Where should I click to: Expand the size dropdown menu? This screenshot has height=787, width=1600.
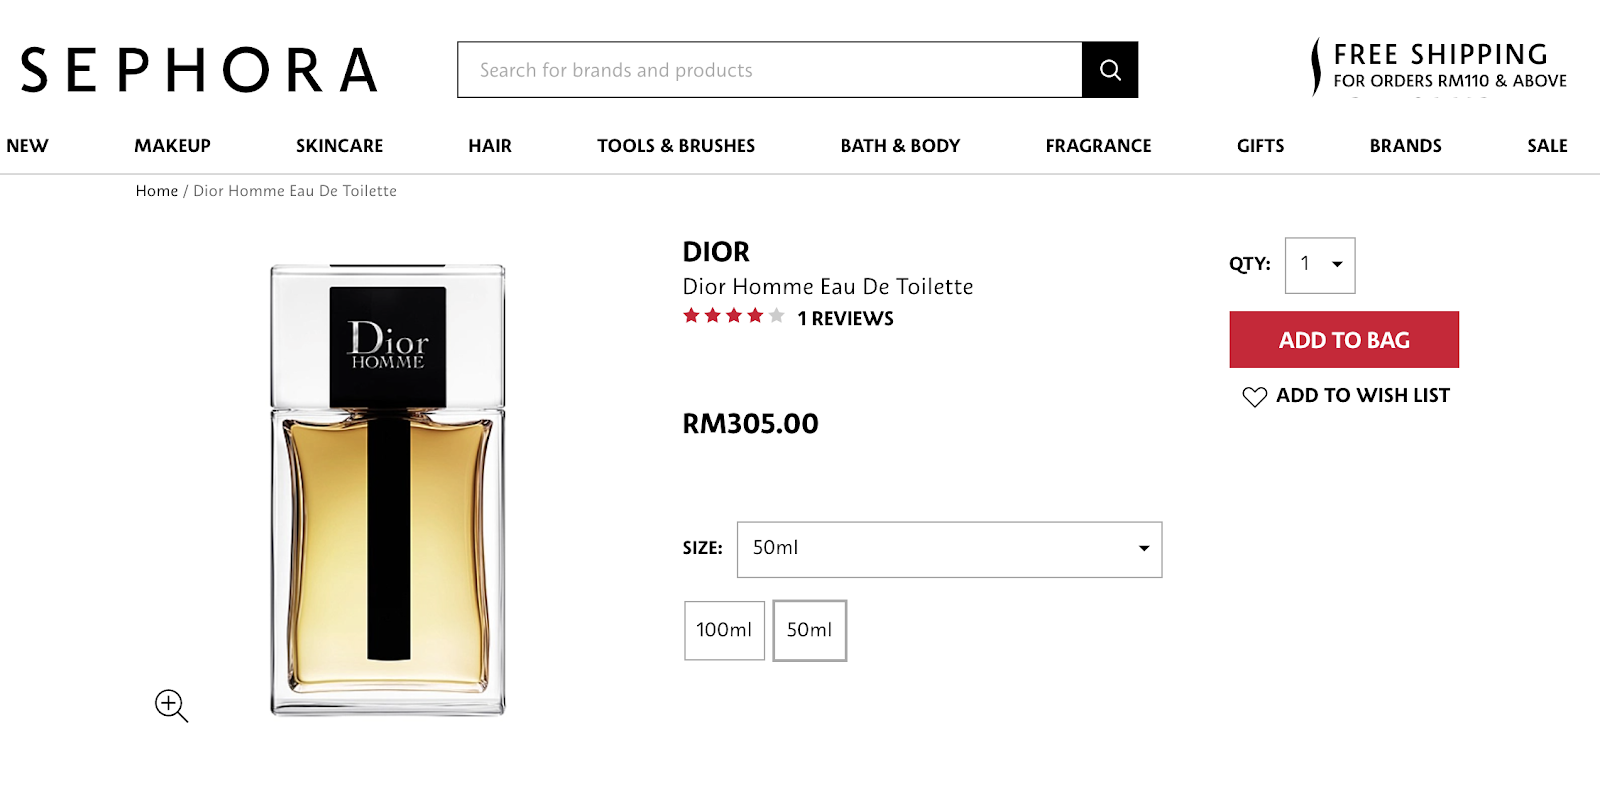click(x=949, y=549)
